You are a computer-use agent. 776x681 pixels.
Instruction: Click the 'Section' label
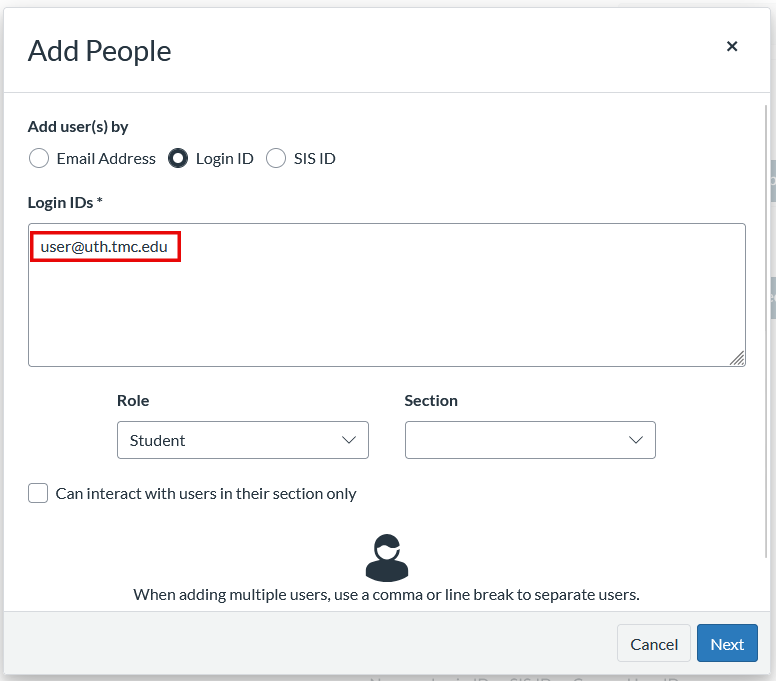click(x=431, y=400)
